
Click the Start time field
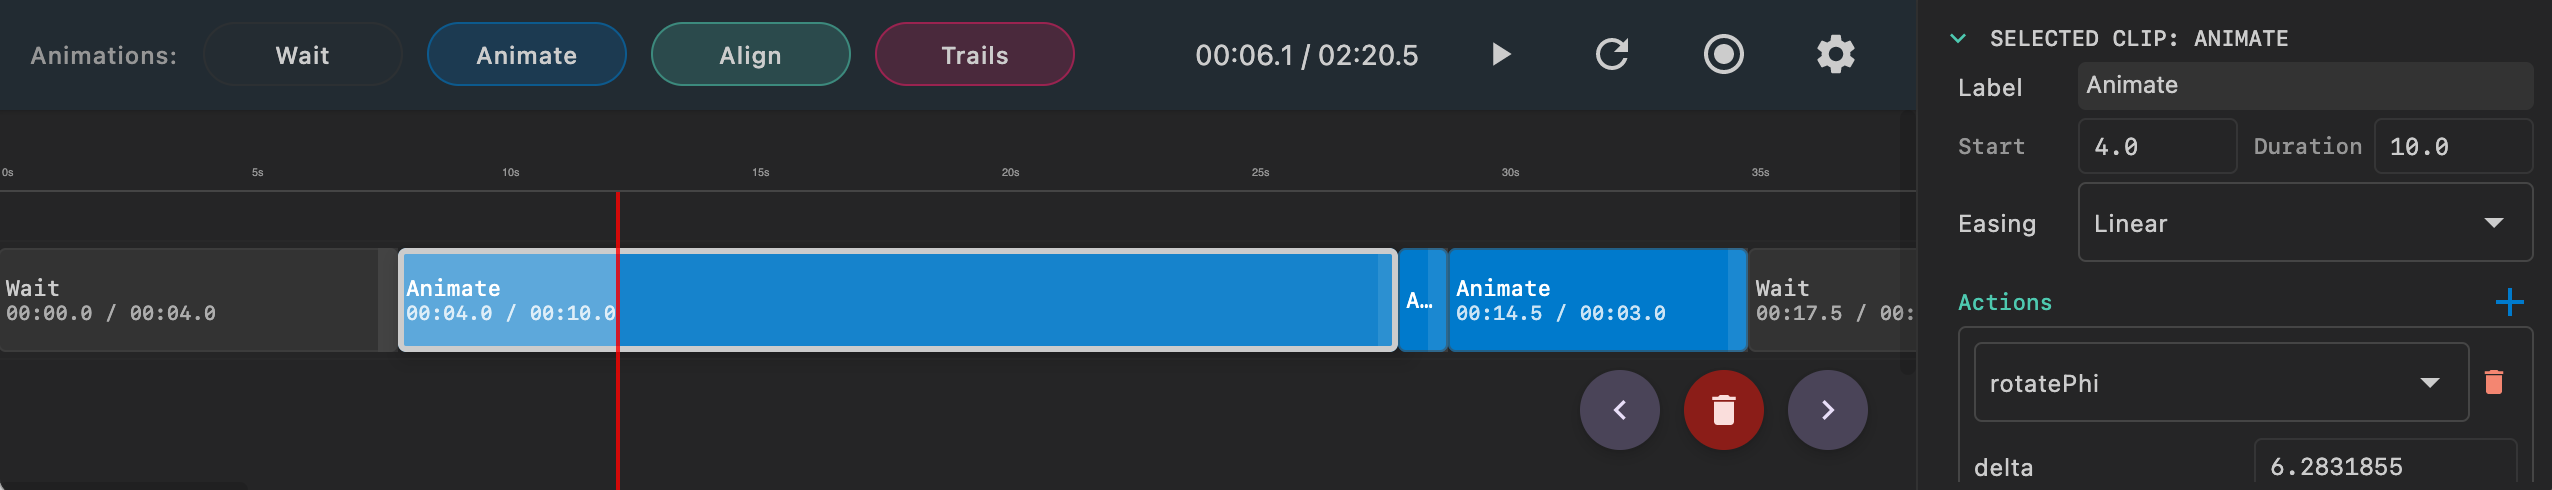tap(2156, 147)
